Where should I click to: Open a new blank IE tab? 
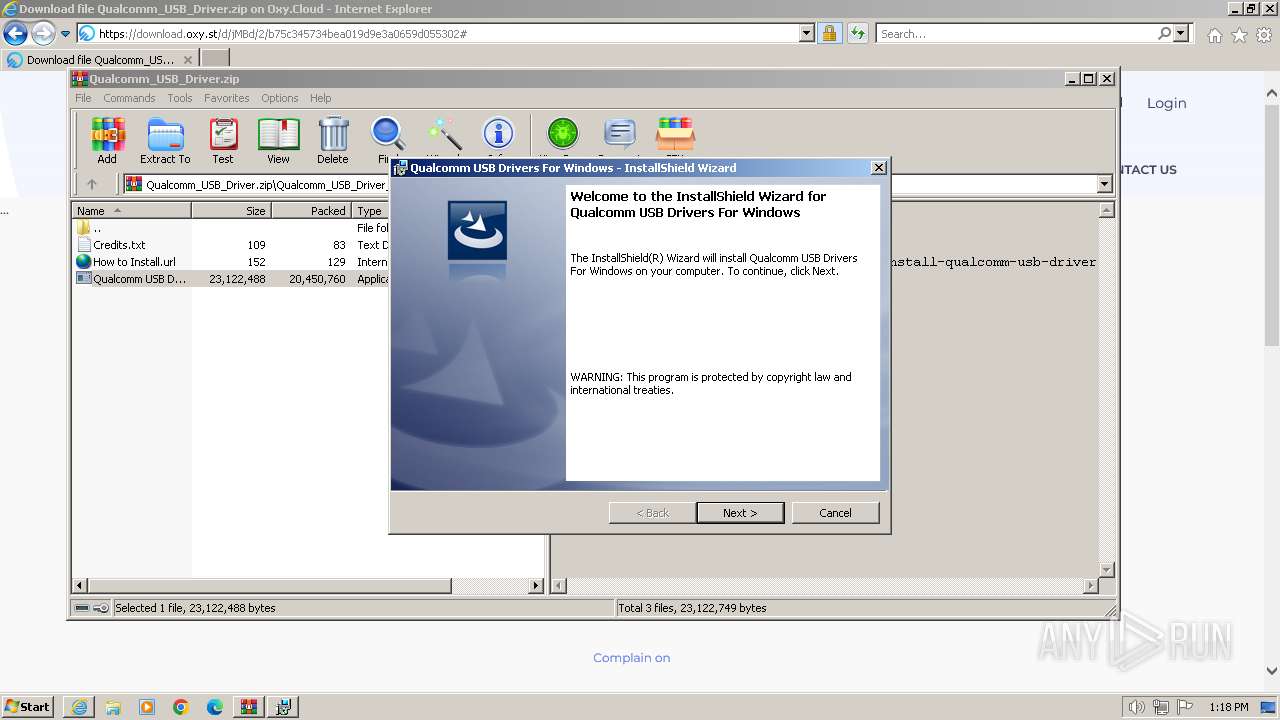215,59
